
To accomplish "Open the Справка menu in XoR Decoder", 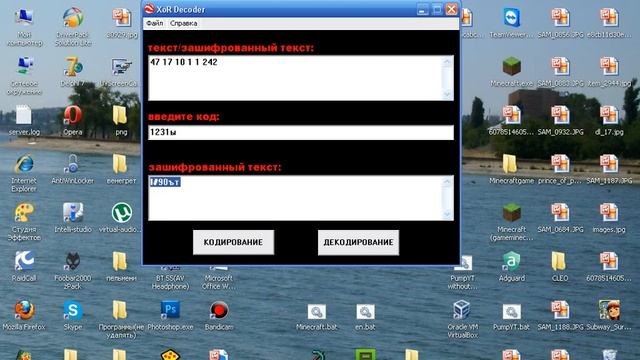I will click(x=184, y=23).
